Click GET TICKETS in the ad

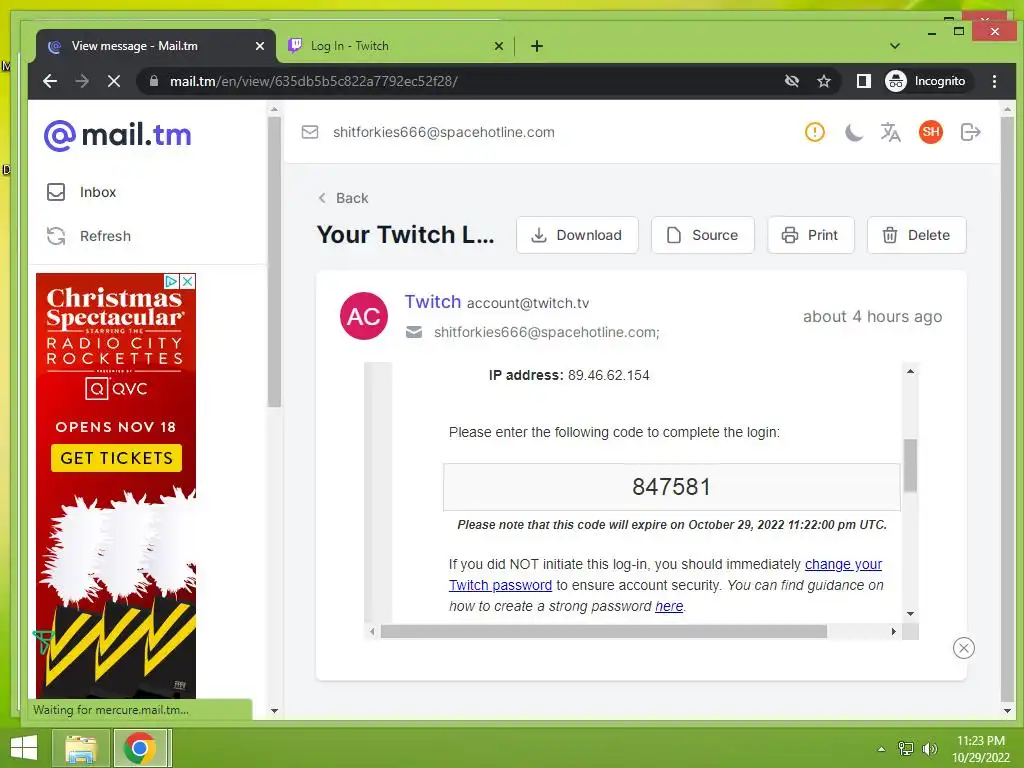(x=116, y=458)
